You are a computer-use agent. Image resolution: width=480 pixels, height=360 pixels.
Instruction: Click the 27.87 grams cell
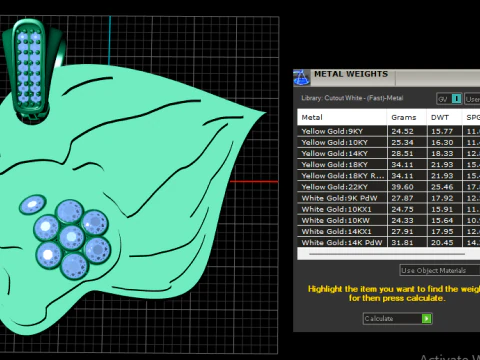[x=407, y=198]
